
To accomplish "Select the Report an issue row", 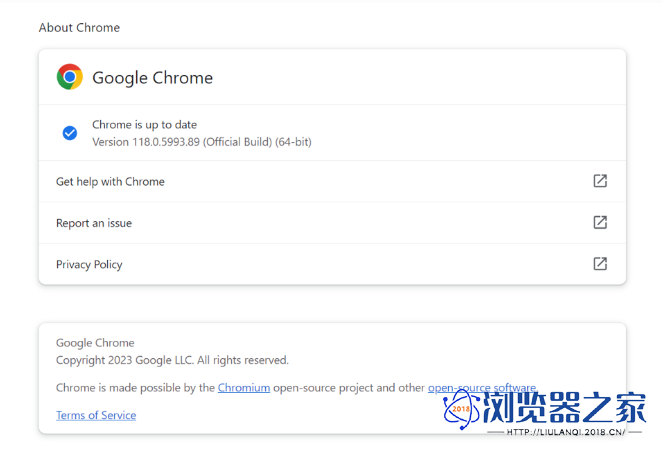I will pyautogui.click(x=332, y=223).
